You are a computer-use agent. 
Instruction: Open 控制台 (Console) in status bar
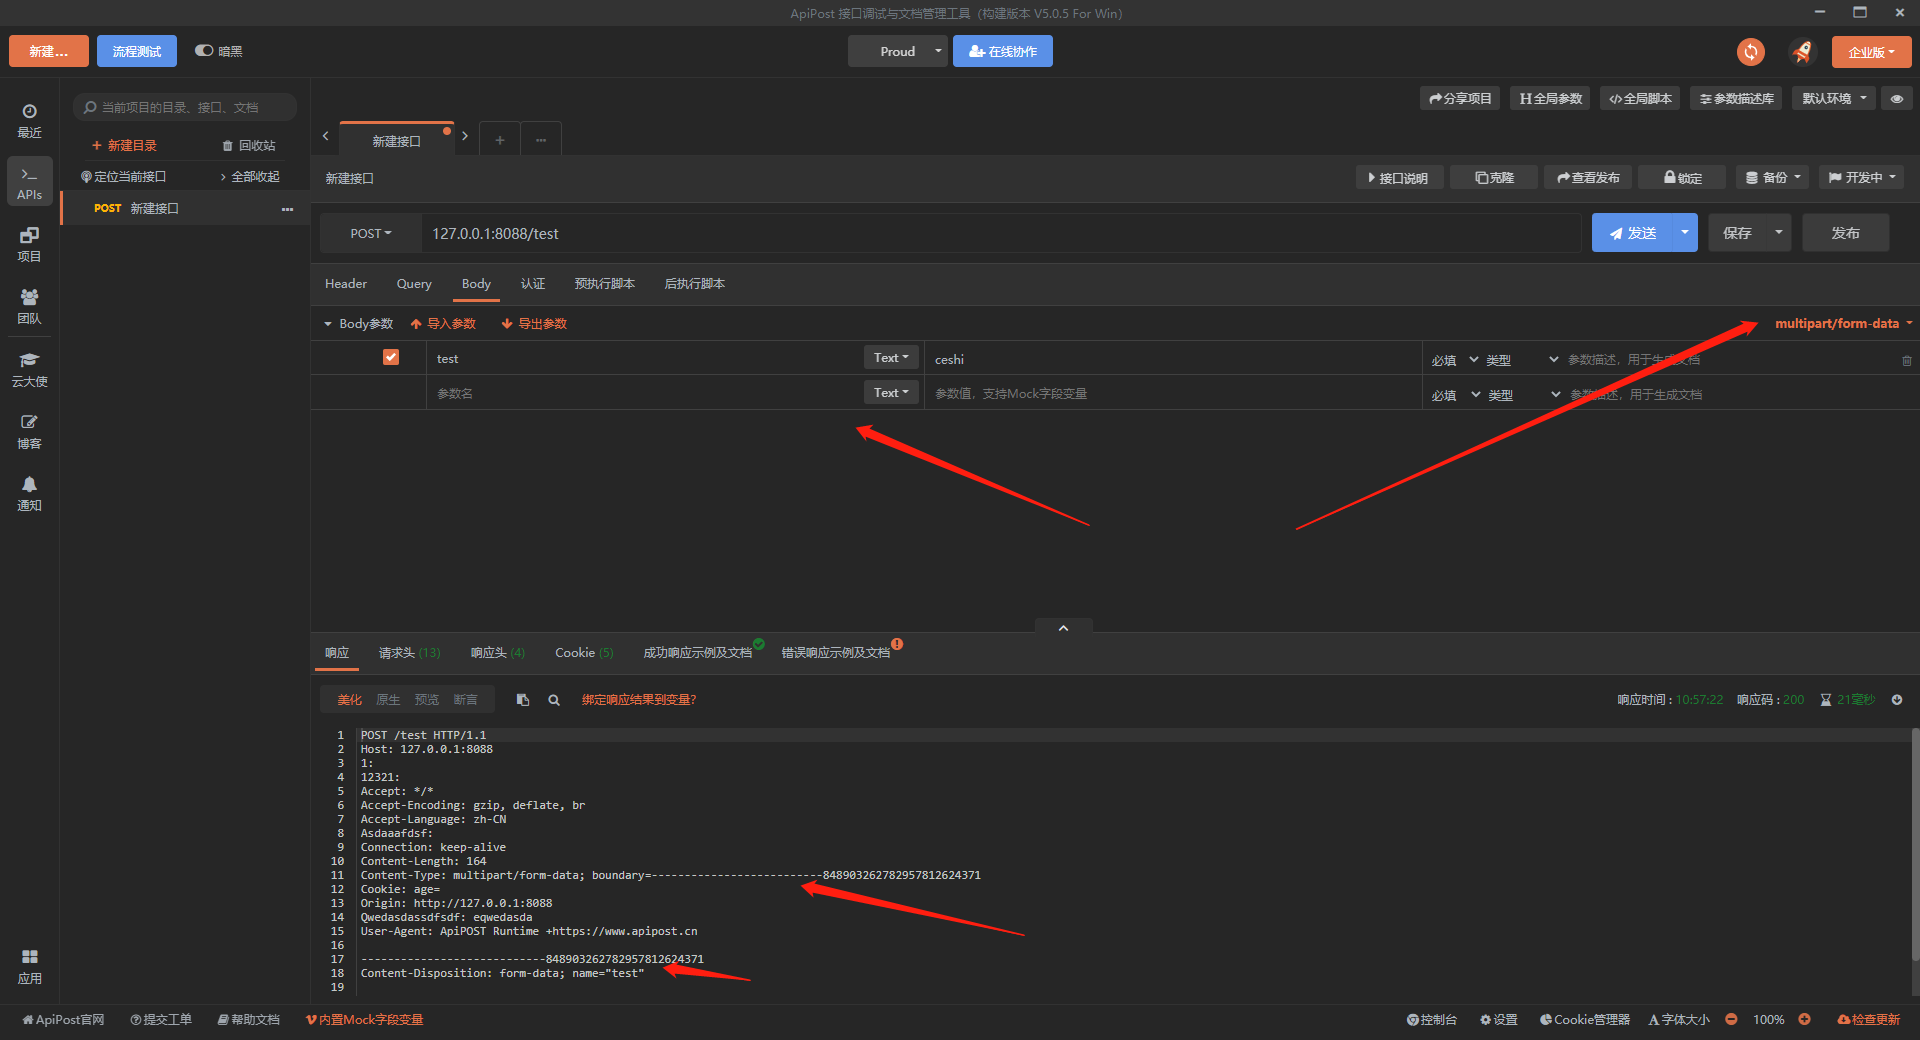[1432, 1019]
